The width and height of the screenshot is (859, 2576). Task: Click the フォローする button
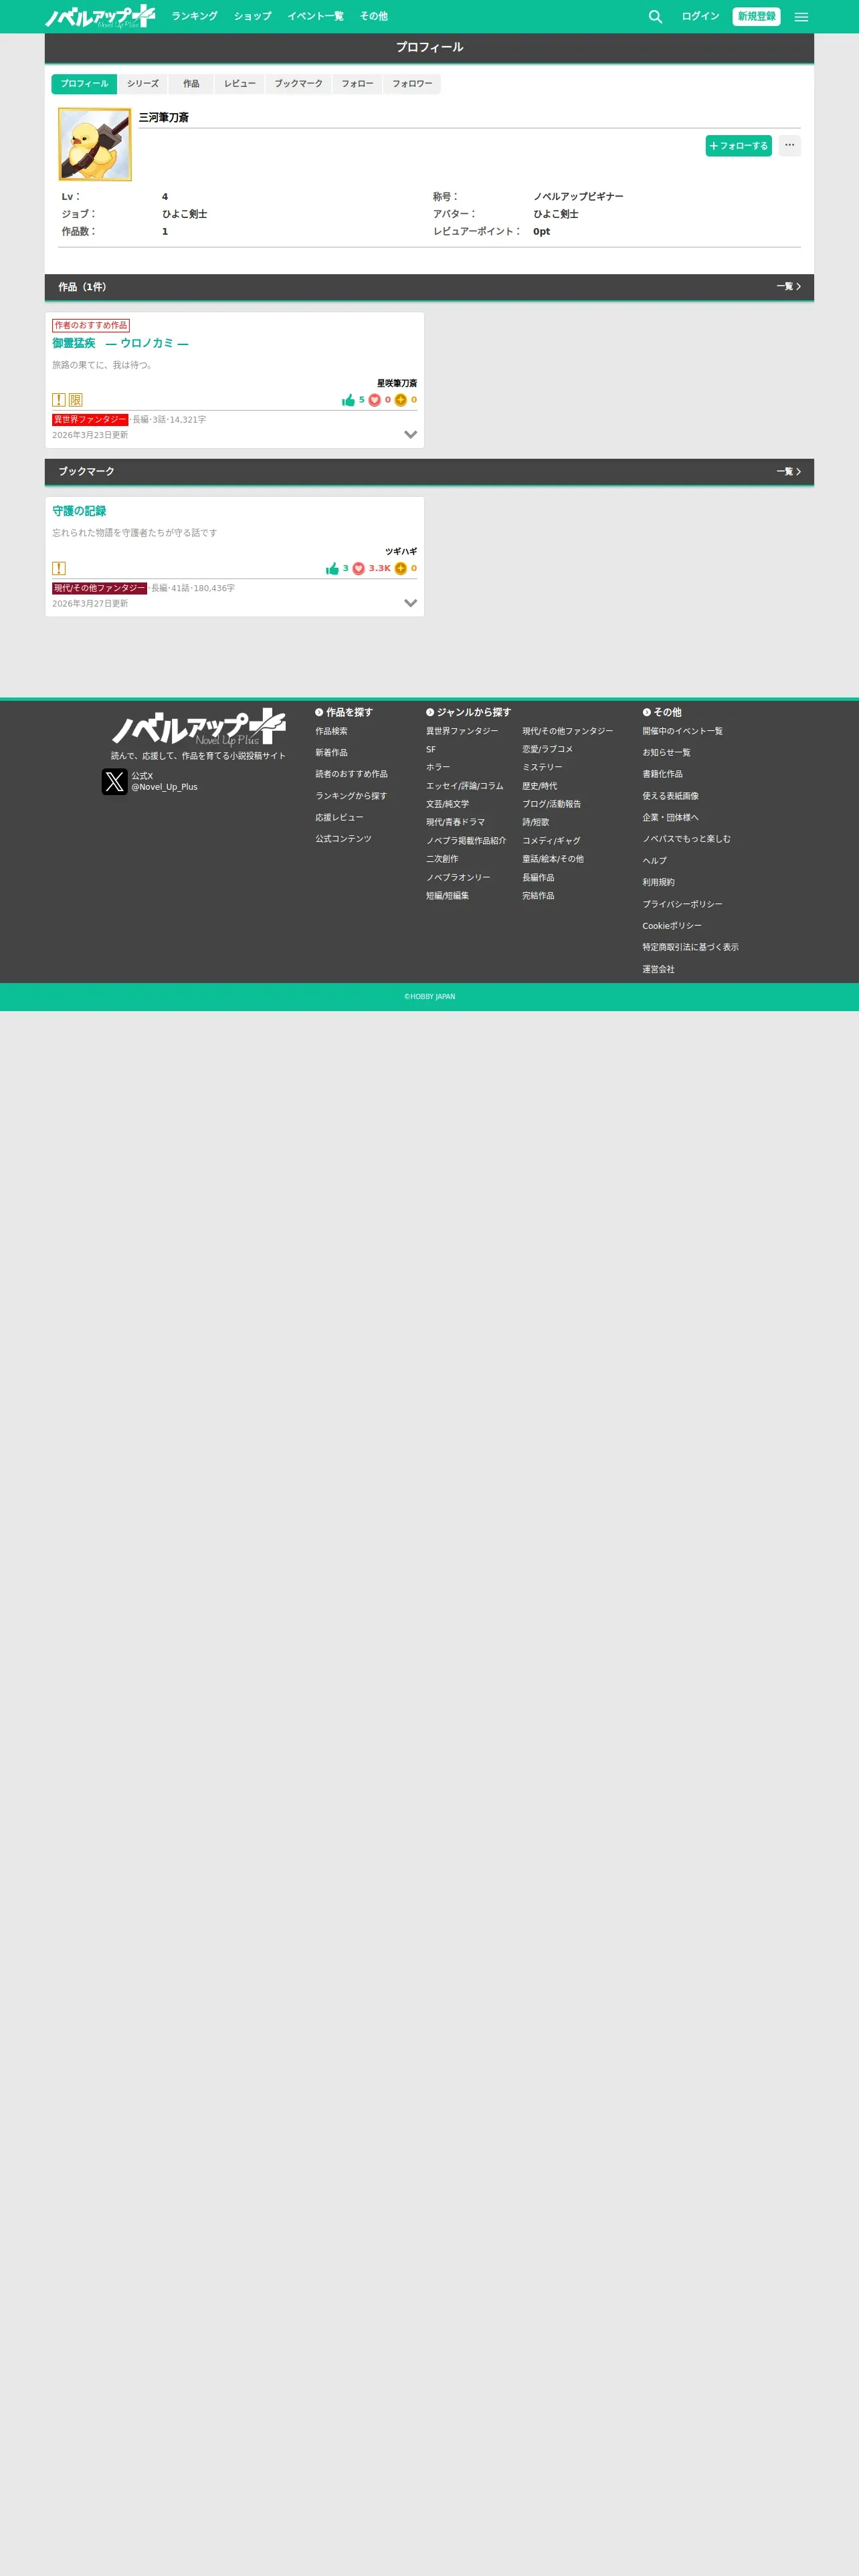[739, 146]
